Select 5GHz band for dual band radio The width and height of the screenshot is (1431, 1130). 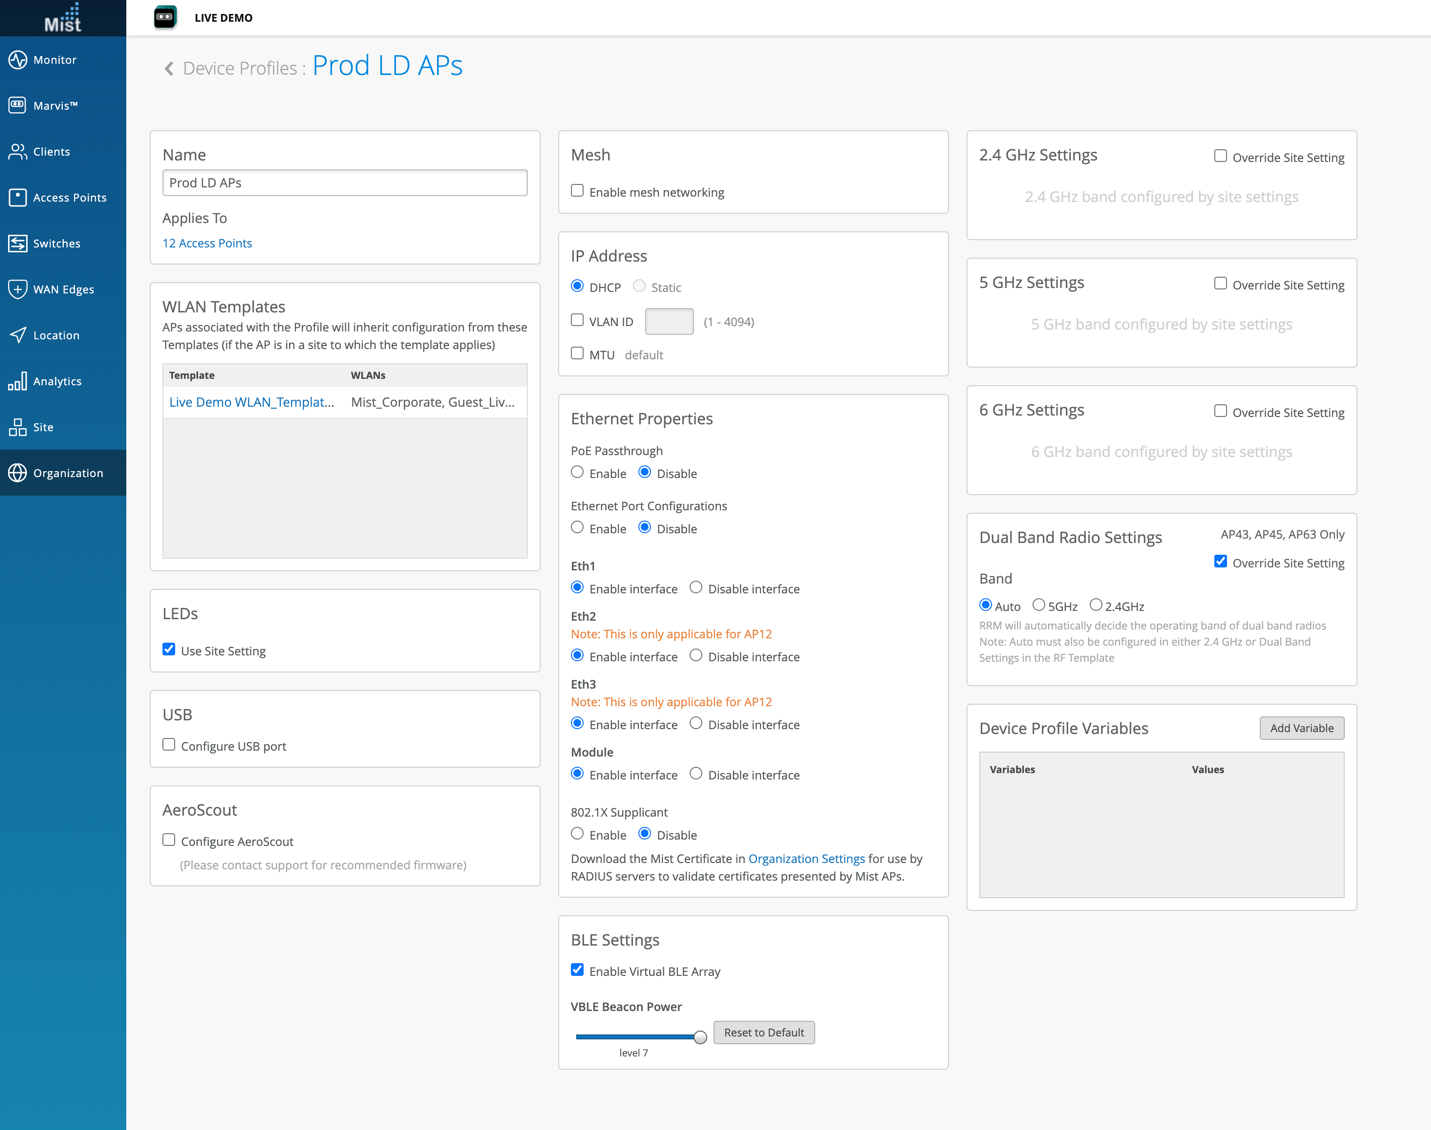[1039, 605]
